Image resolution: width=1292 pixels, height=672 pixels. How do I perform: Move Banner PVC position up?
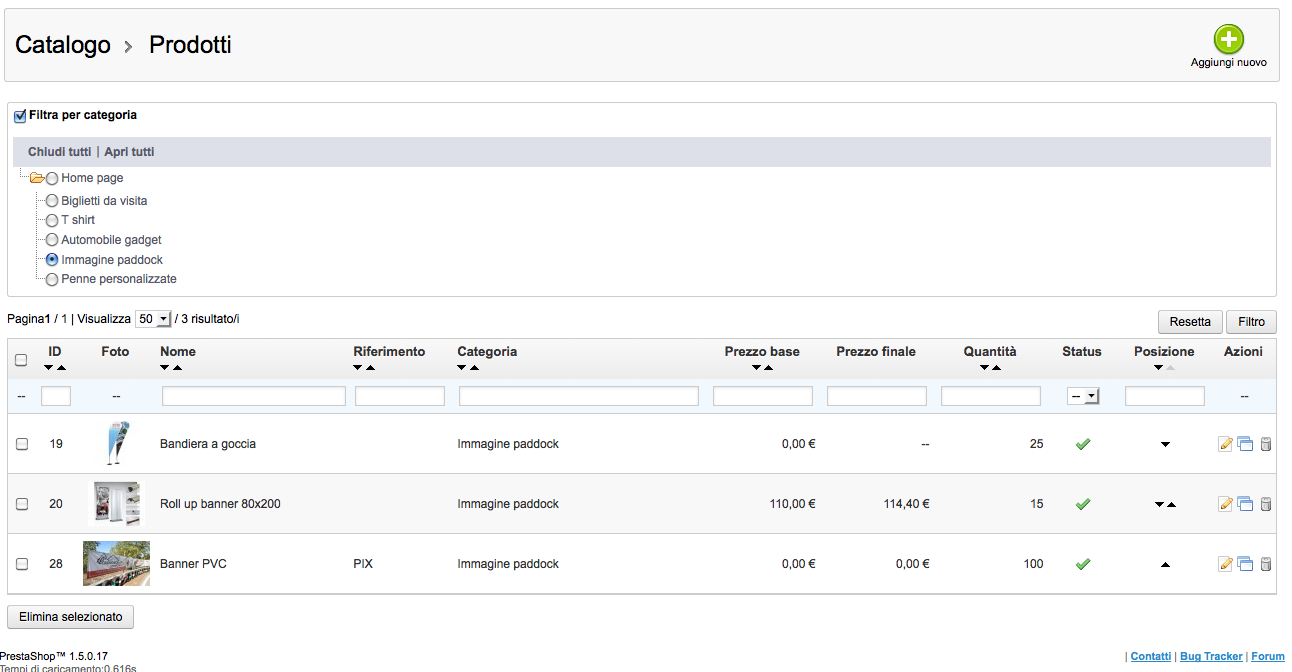point(1165,565)
